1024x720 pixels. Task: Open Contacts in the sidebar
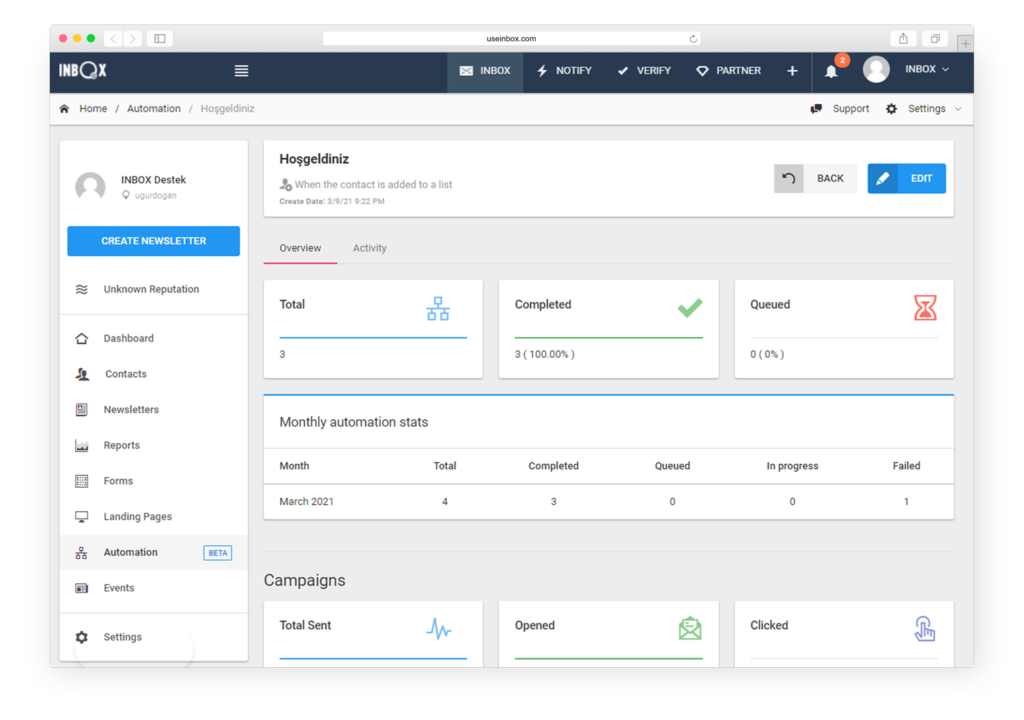[125, 374]
